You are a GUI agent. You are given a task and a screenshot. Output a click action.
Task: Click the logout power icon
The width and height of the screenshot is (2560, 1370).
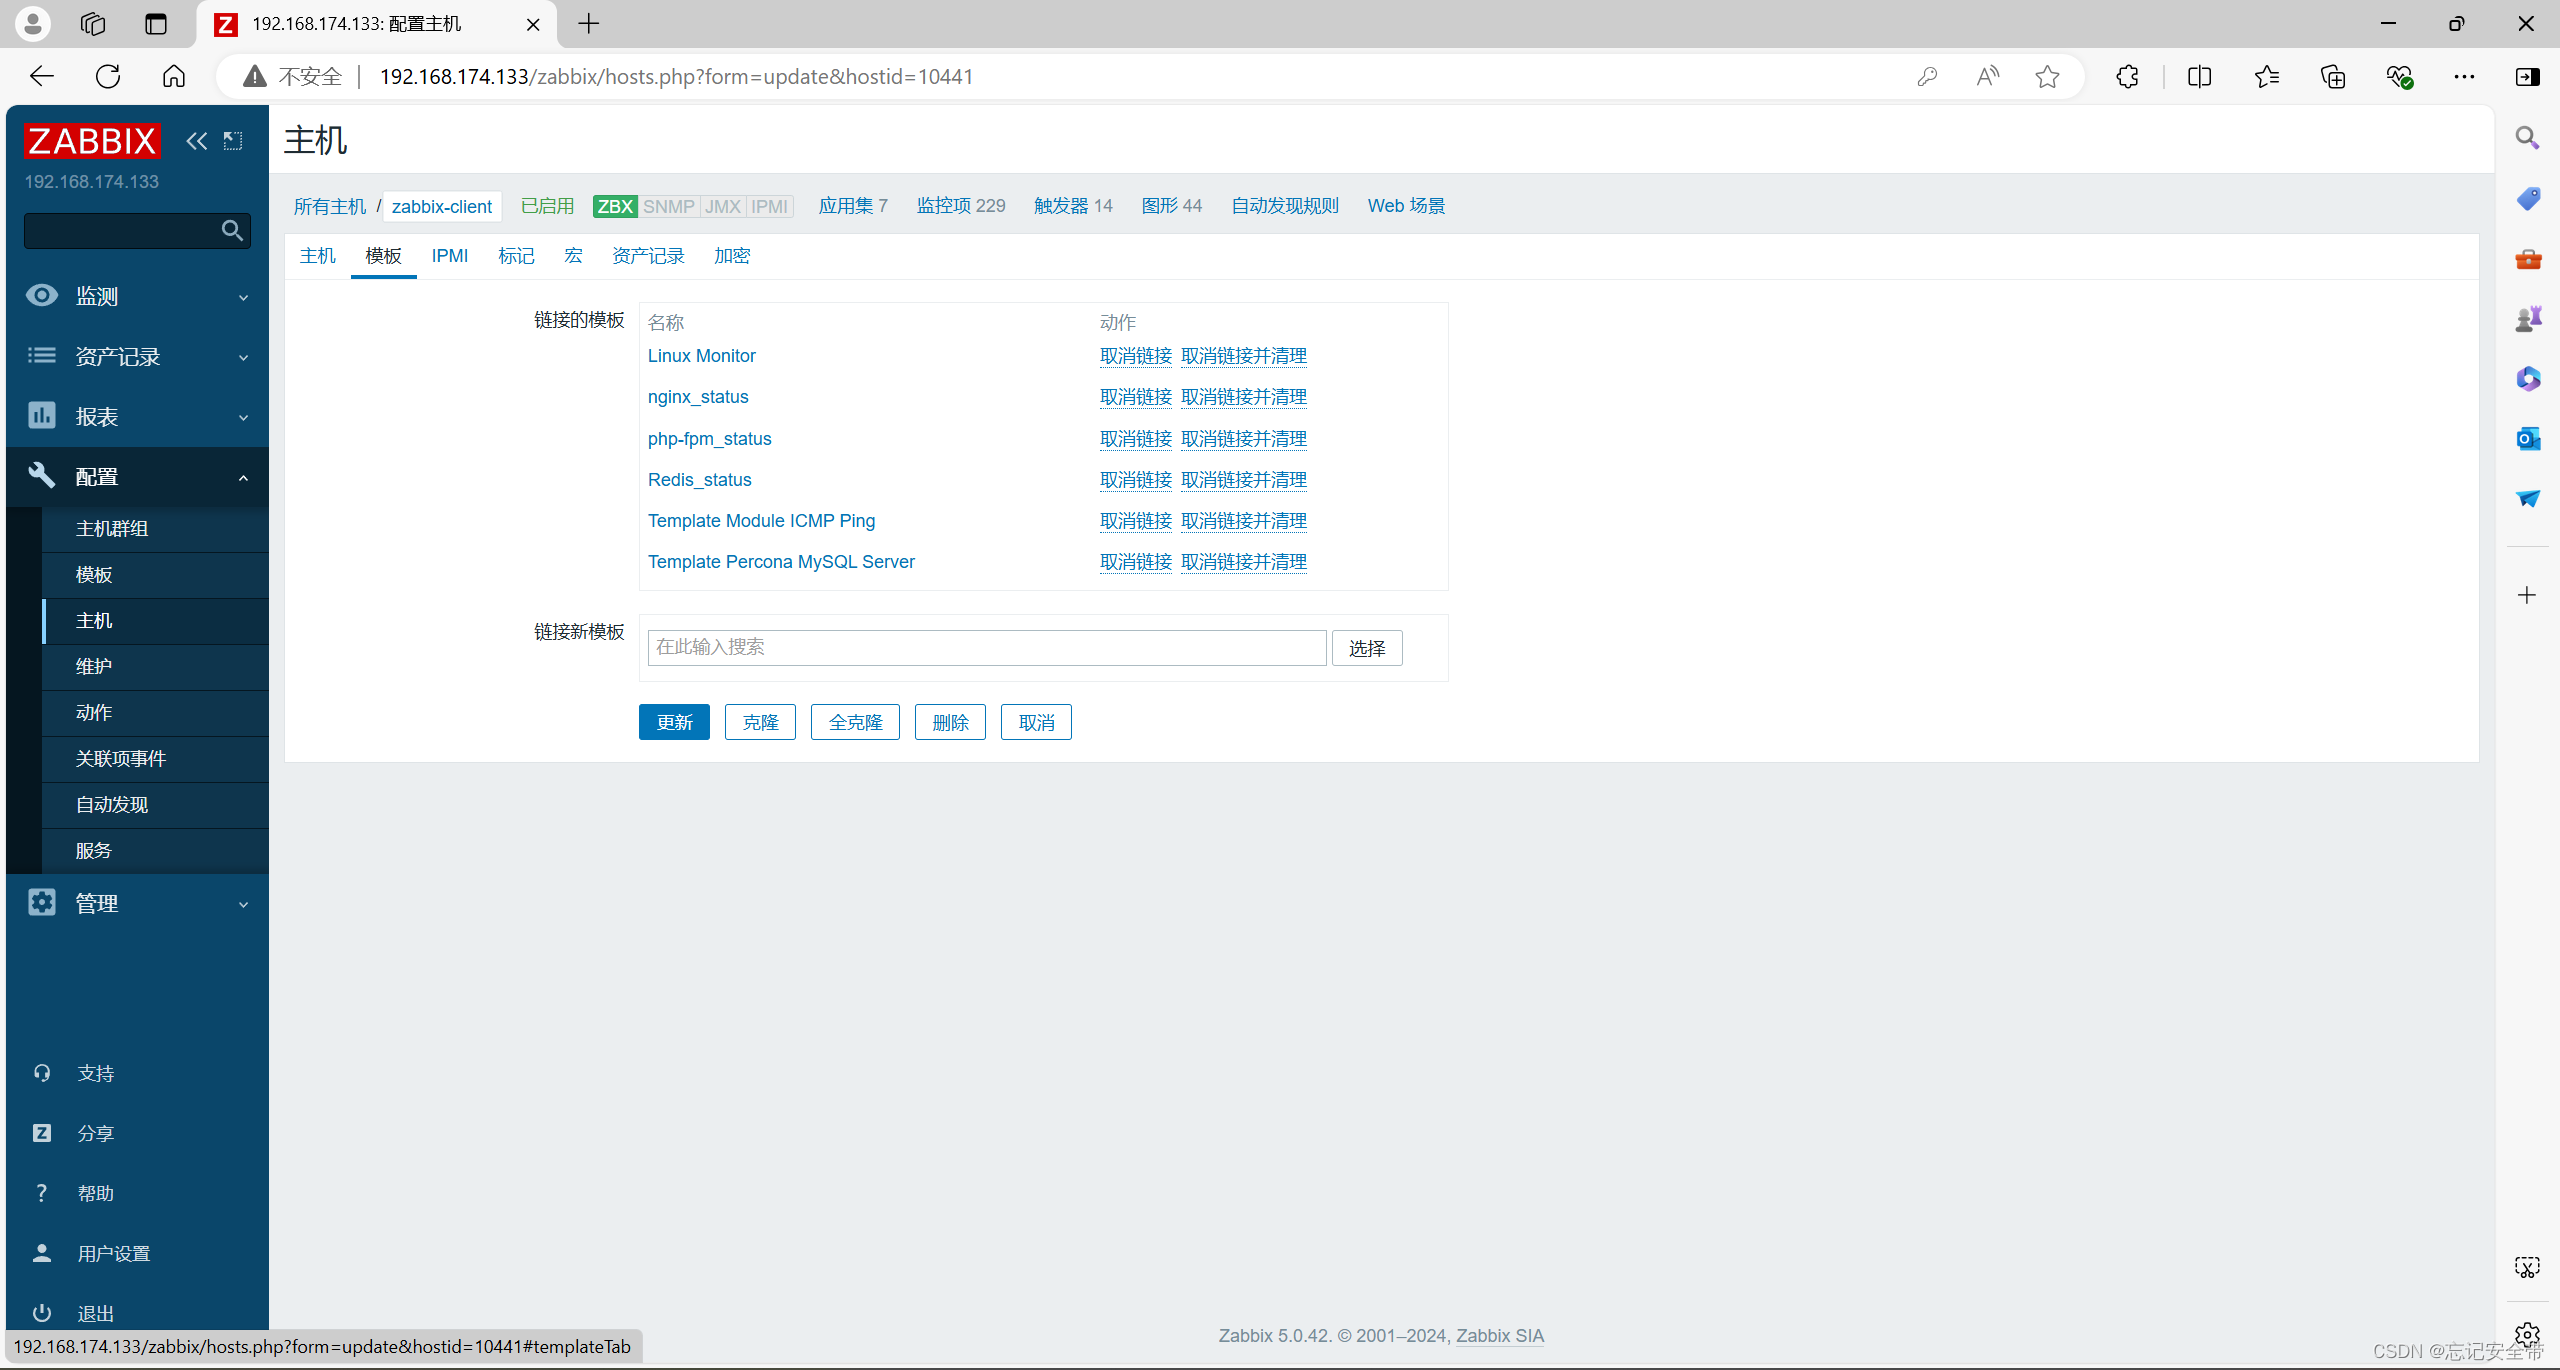tap(42, 1312)
